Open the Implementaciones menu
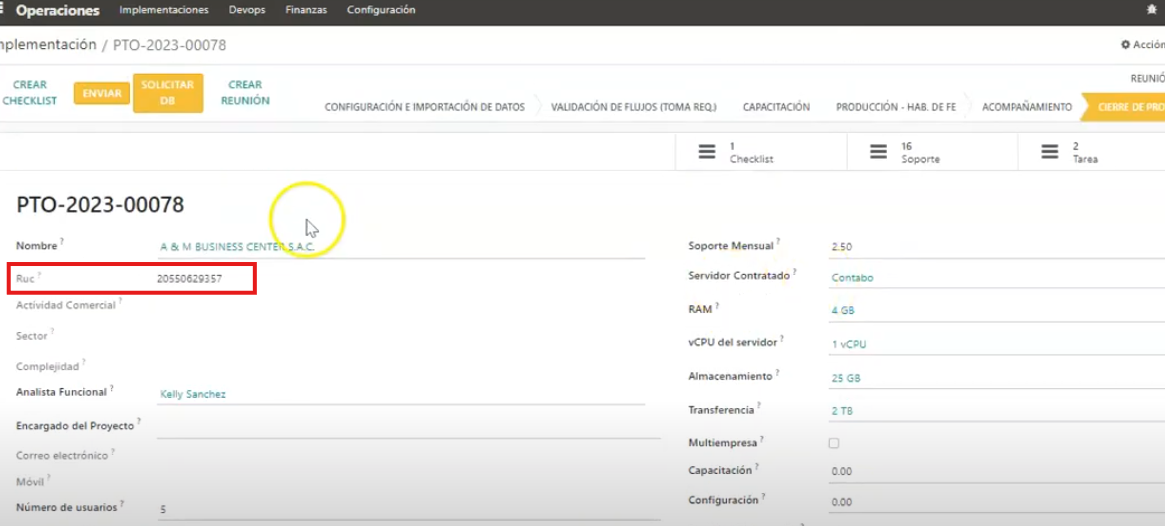Image resolution: width=1165 pixels, height=526 pixels. [164, 10]
